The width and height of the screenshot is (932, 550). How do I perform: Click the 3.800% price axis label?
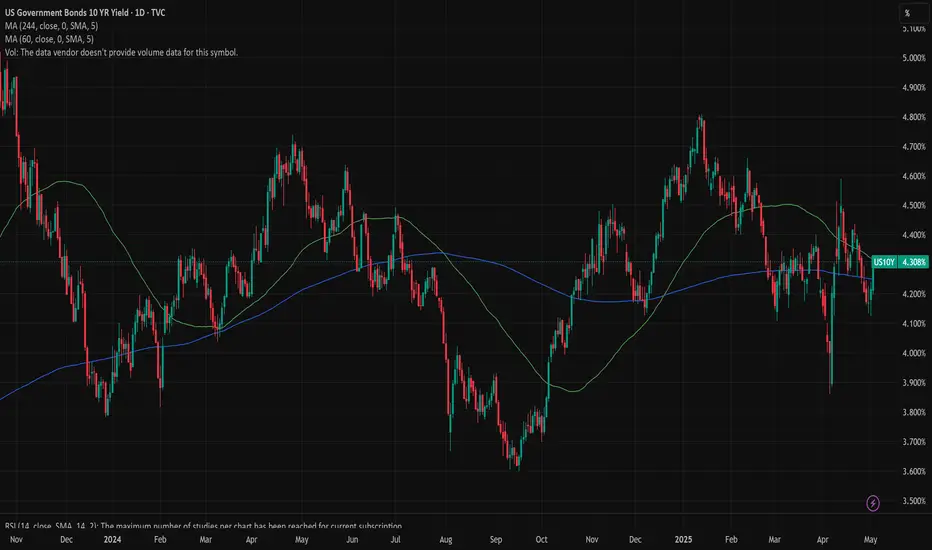[x=914, y=412]
